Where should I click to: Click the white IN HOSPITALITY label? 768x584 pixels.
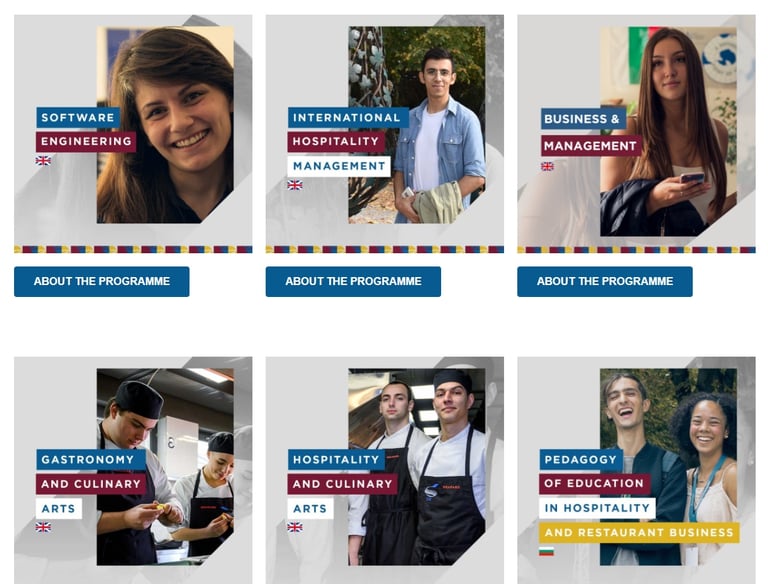point(597,508)
